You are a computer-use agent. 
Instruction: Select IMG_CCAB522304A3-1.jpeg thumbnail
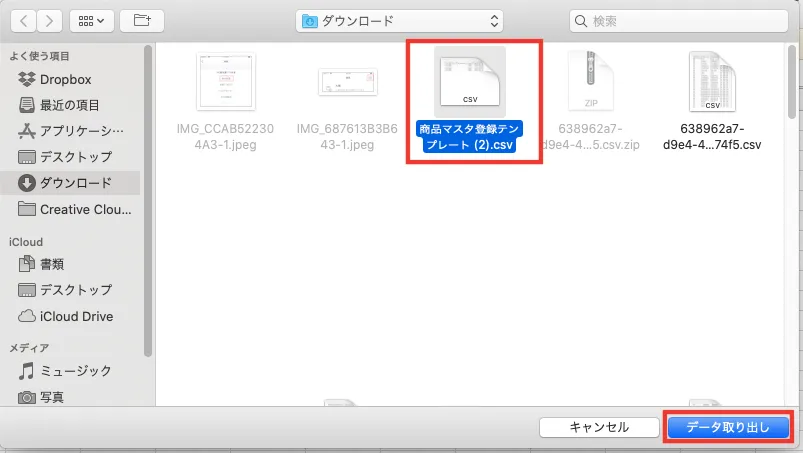tap(226, 81)
